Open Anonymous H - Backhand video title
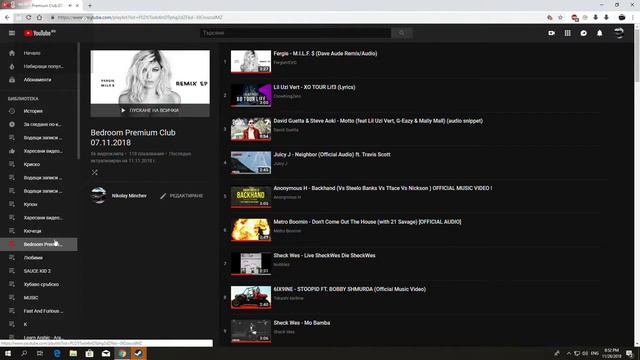The height and width of the screenshot is (360, 640). tap(383, 188)
